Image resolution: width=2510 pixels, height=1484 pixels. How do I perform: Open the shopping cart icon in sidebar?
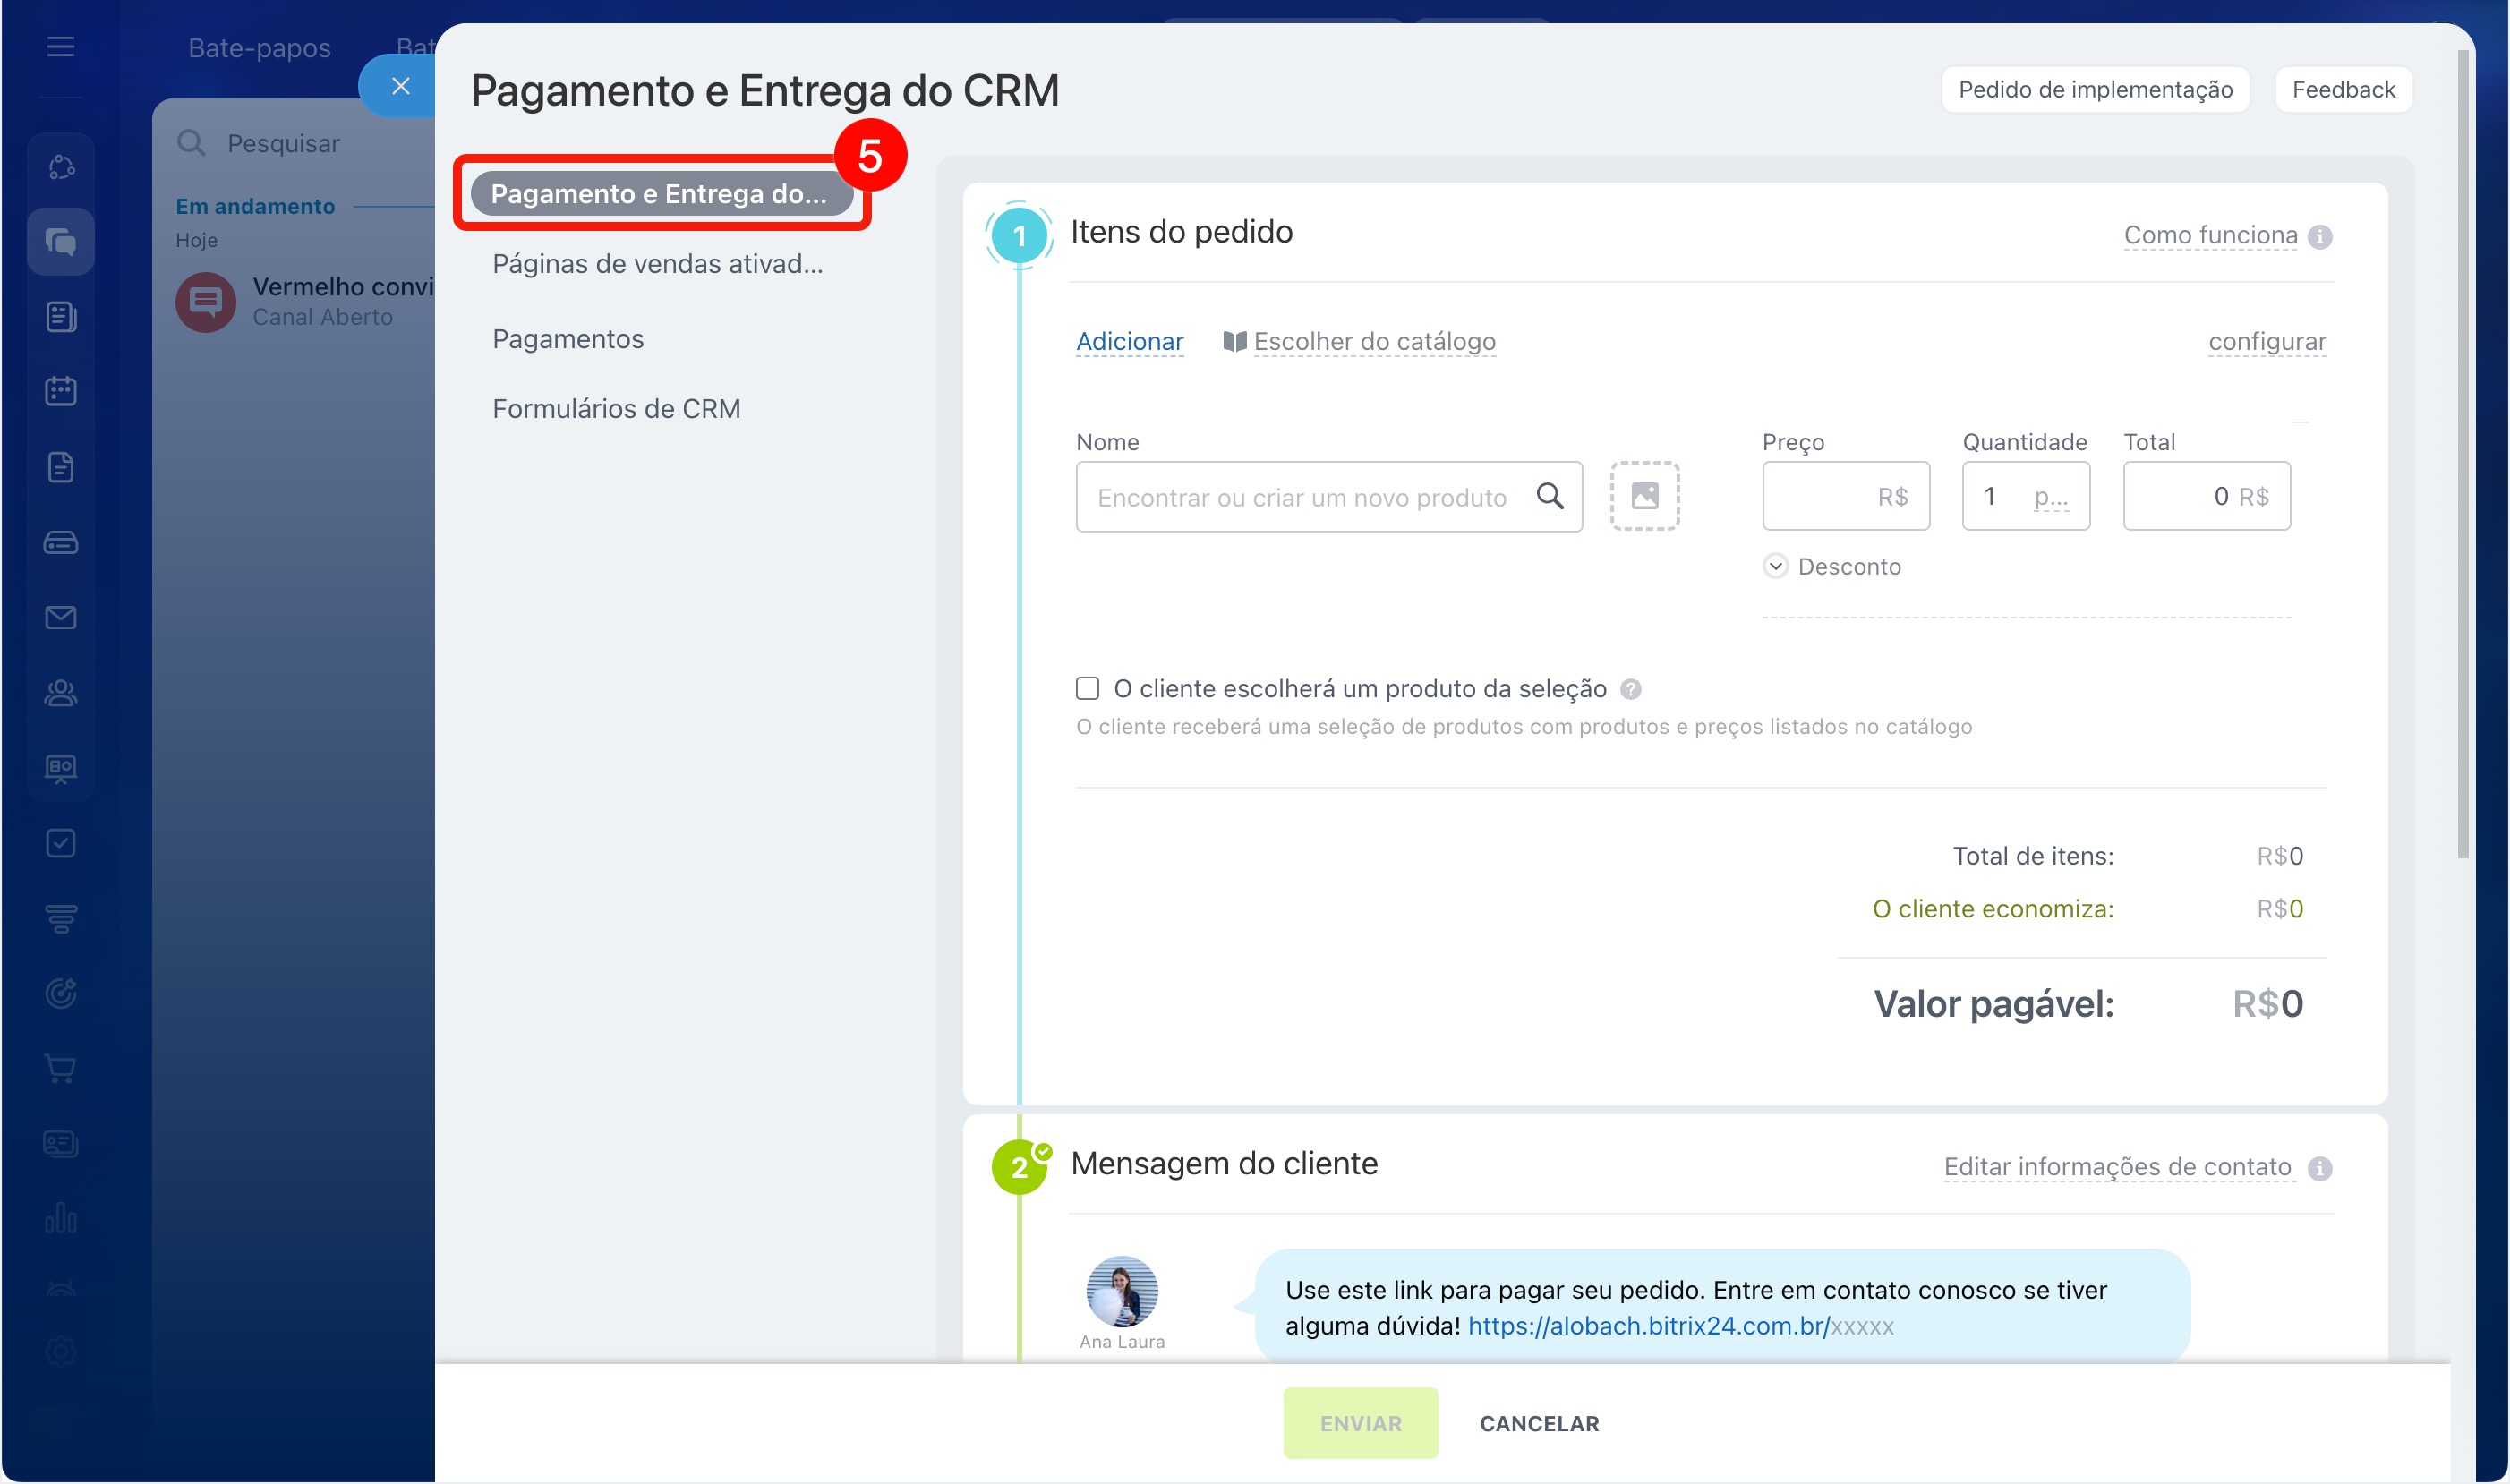pos(61,1068)
